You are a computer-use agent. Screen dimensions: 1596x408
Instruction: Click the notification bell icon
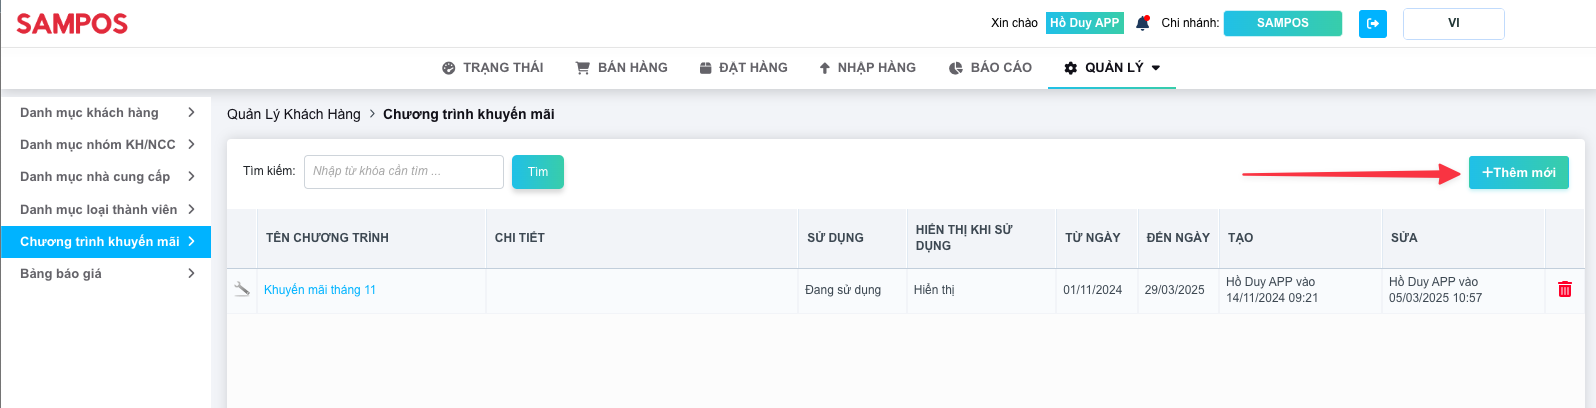(1143, 23)
